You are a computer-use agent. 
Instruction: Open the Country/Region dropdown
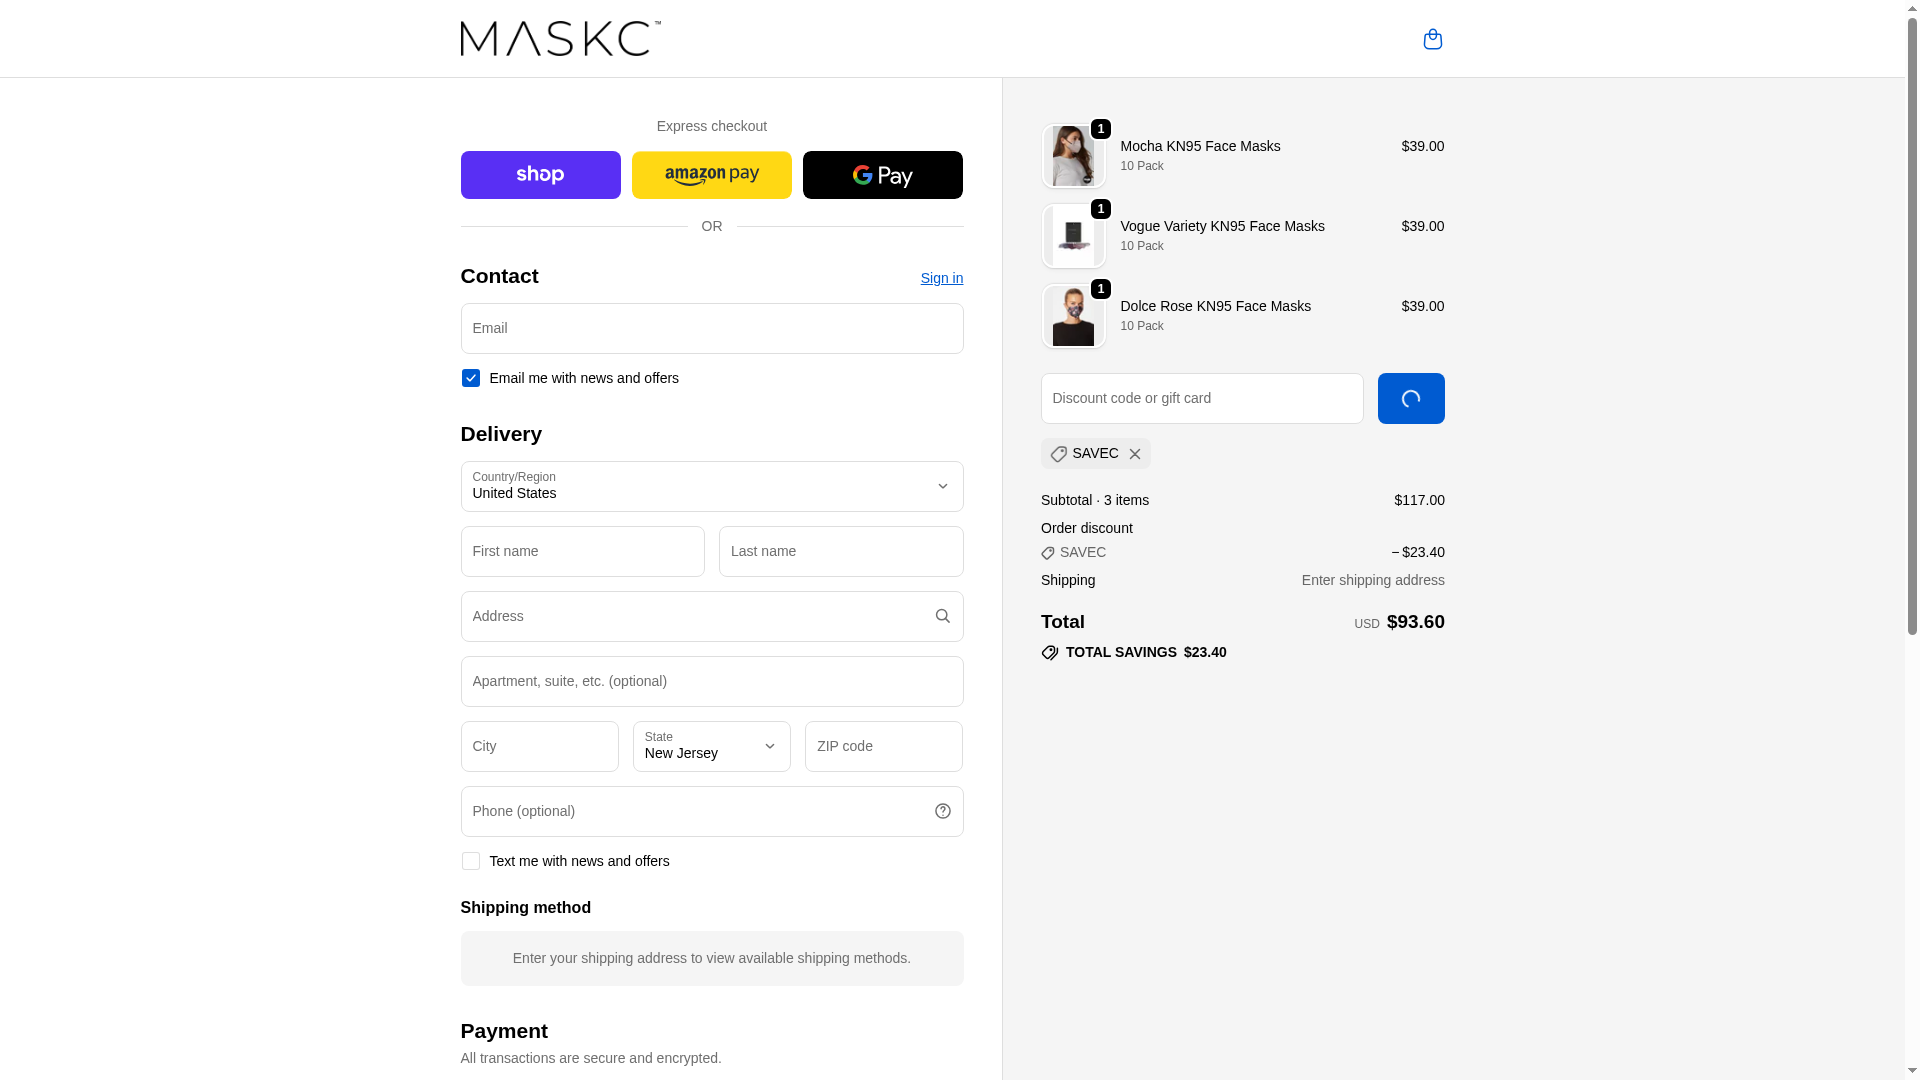(x=711, y=486)
